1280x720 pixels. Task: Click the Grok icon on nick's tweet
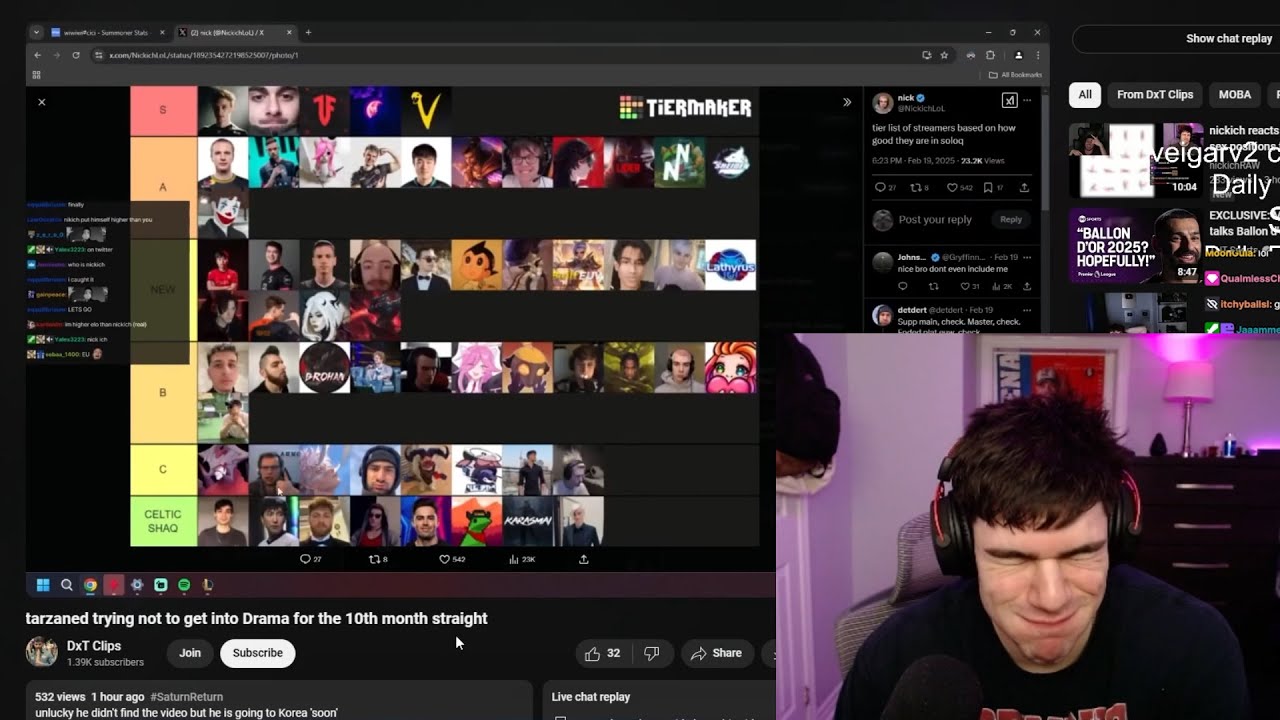[1009, 100]
